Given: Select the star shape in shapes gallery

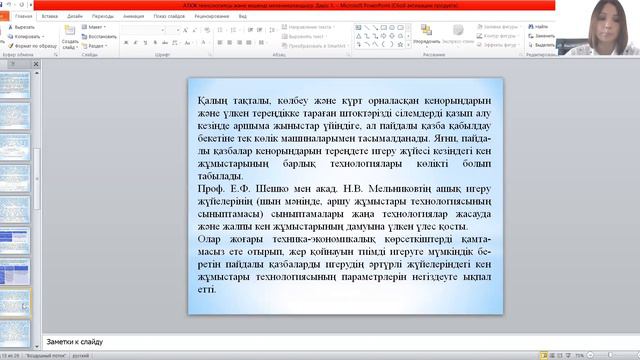Looking at the screenshot, I should tap(400, 44).
